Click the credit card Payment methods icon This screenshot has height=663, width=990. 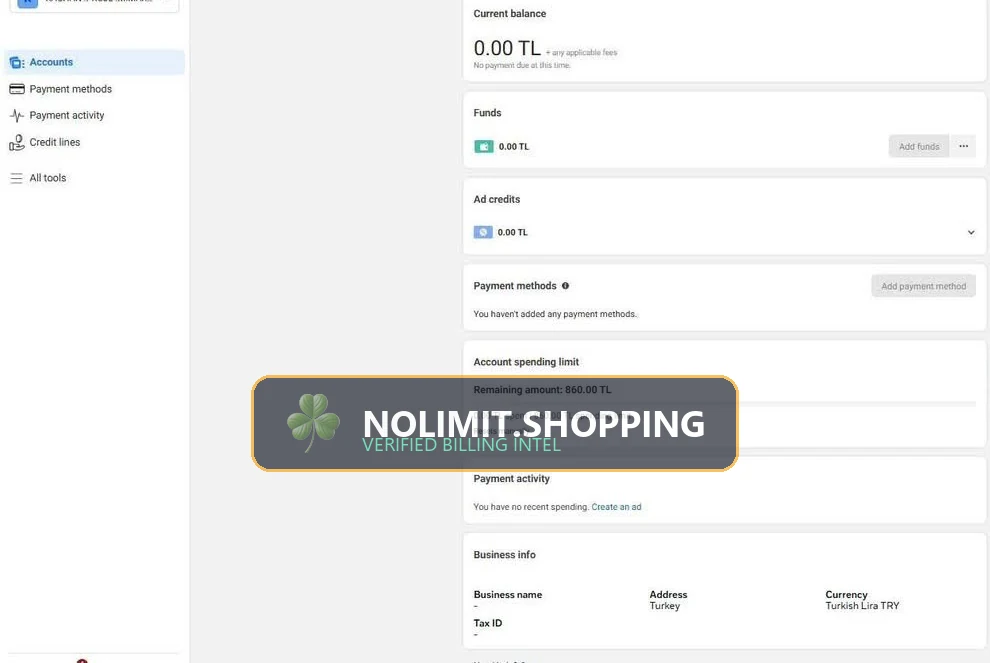17,89
